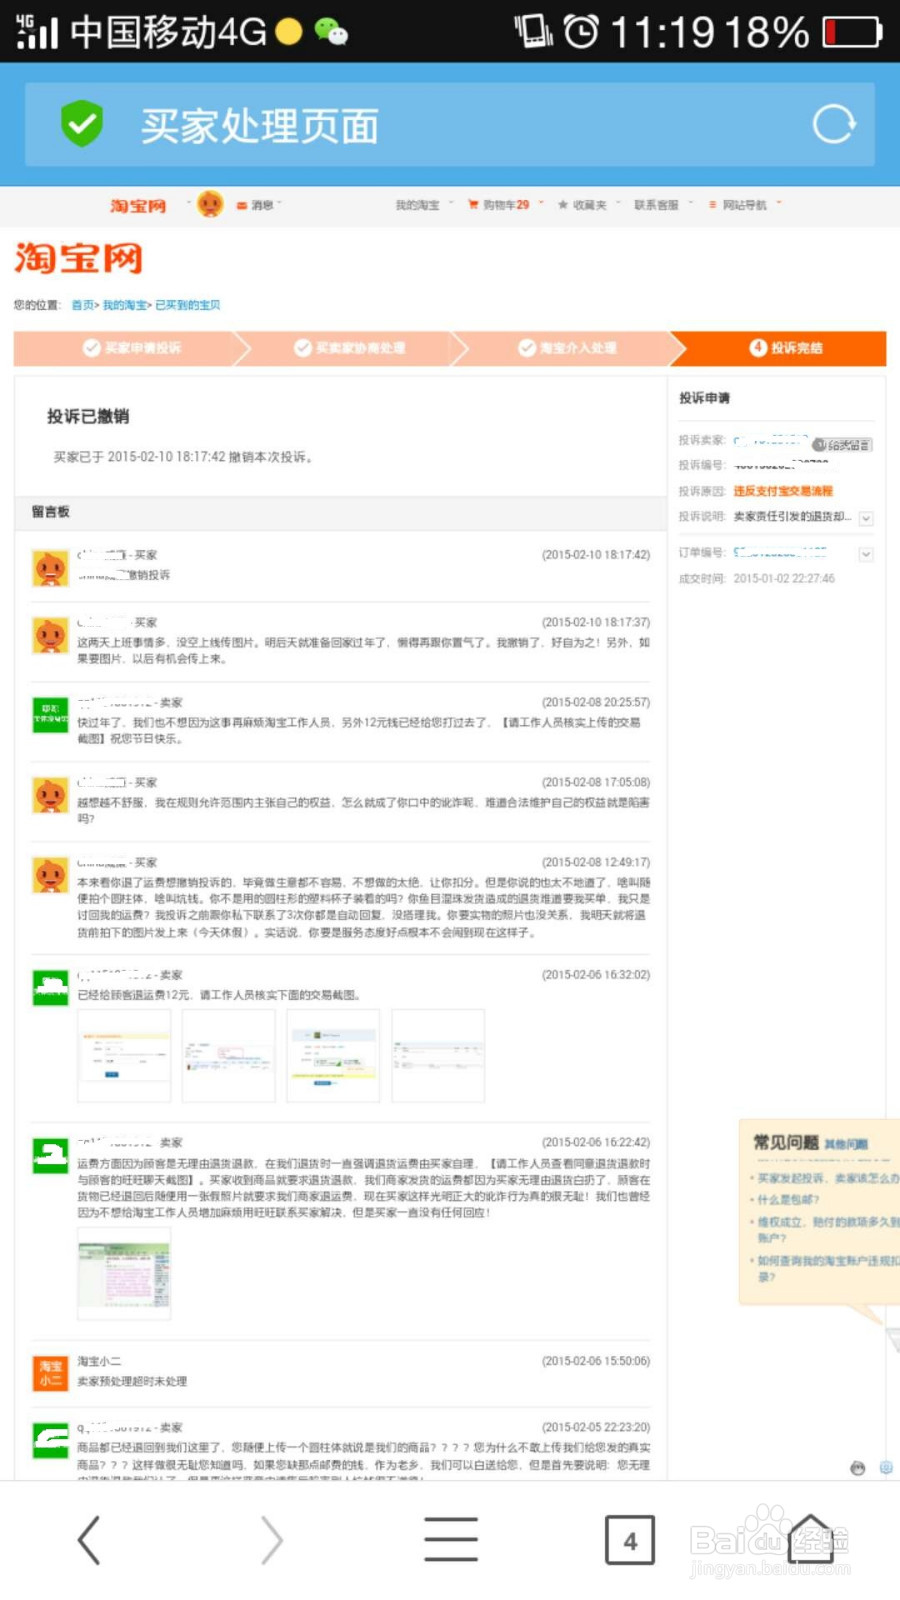Click seller avatar on 16:32:02 message
The width and height of the screenshot is (900, 1600).
(x=50, y=988)
